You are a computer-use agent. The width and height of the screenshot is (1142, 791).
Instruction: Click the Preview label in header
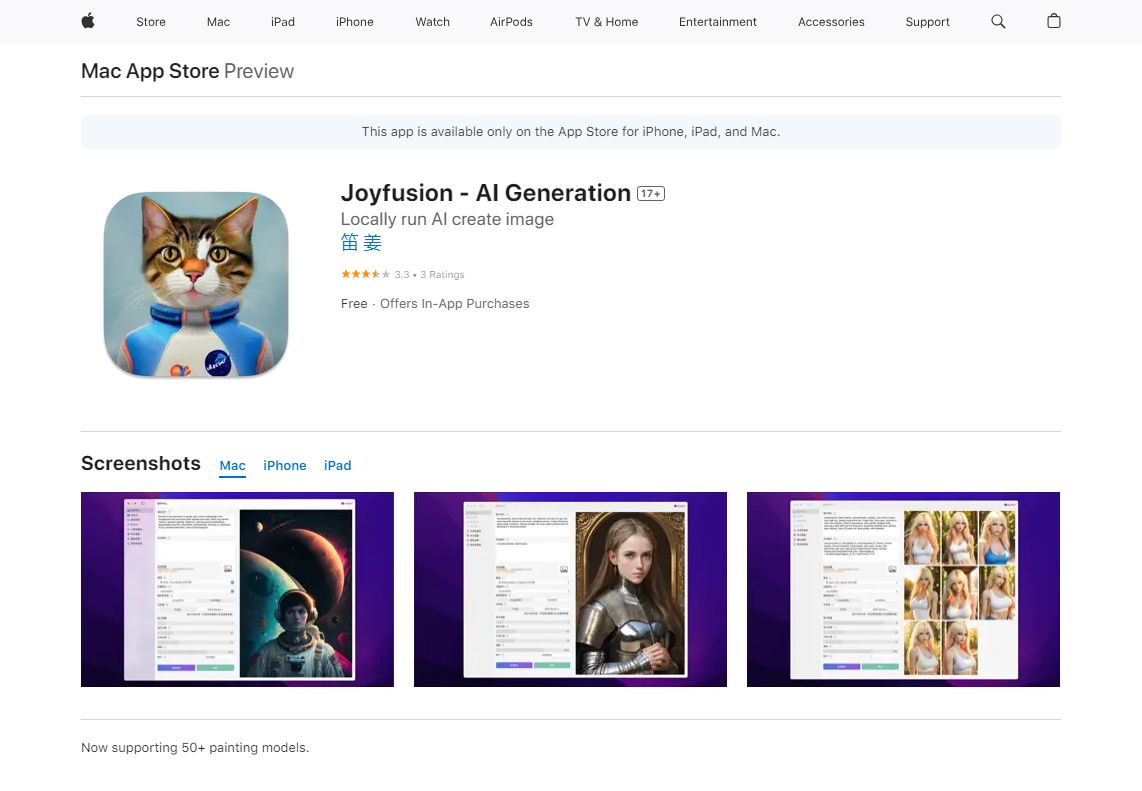point(259,71)
